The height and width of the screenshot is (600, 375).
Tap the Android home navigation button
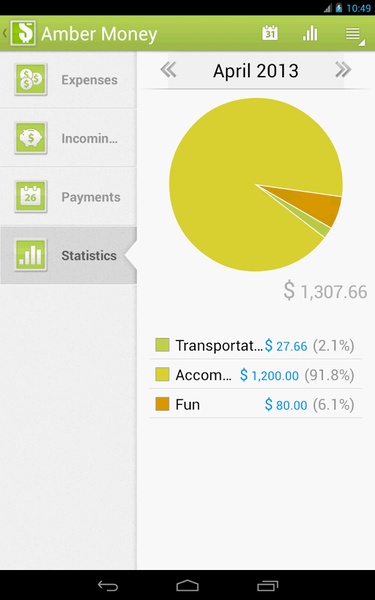coord(188,585)
